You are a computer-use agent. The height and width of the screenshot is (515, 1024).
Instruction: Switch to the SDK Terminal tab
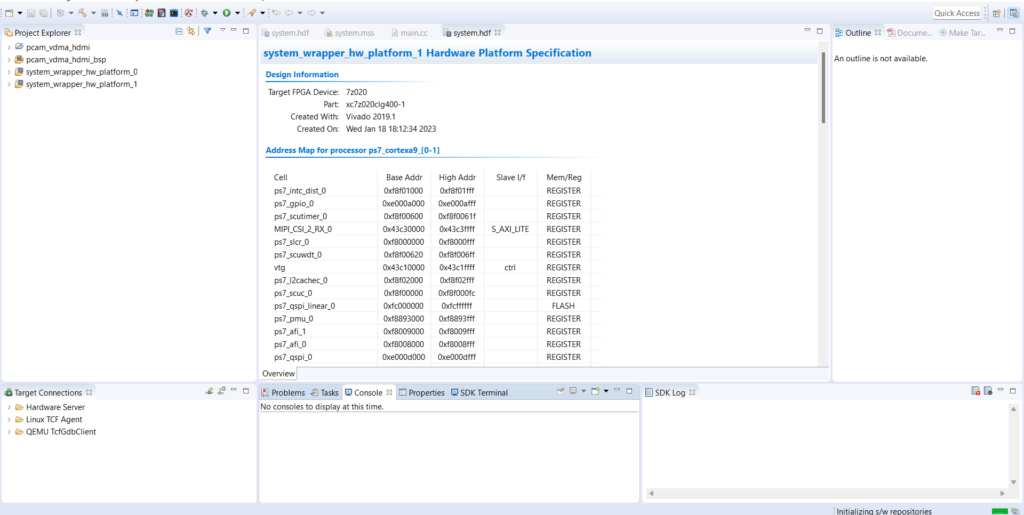(x=479, y=393)
